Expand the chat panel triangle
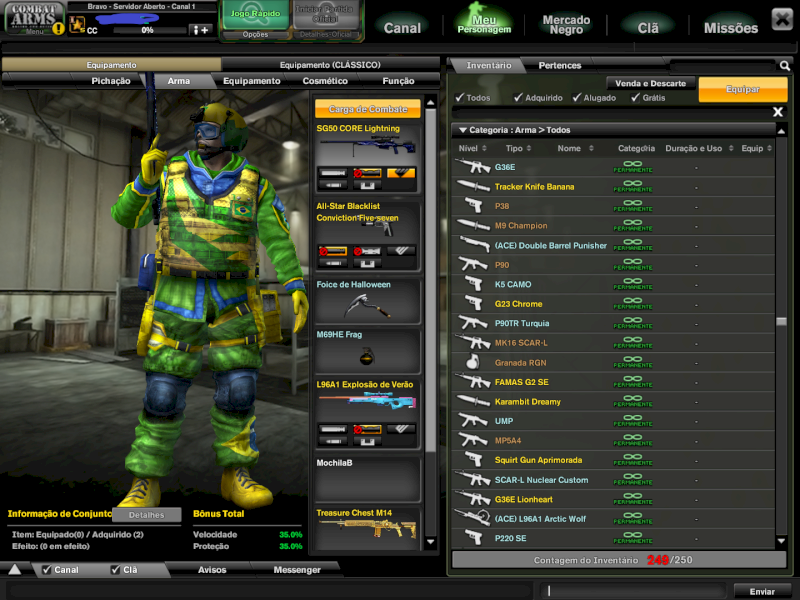The height and width of the screenshot is (600, 800). pyautogui.click(x=14, y=569)
